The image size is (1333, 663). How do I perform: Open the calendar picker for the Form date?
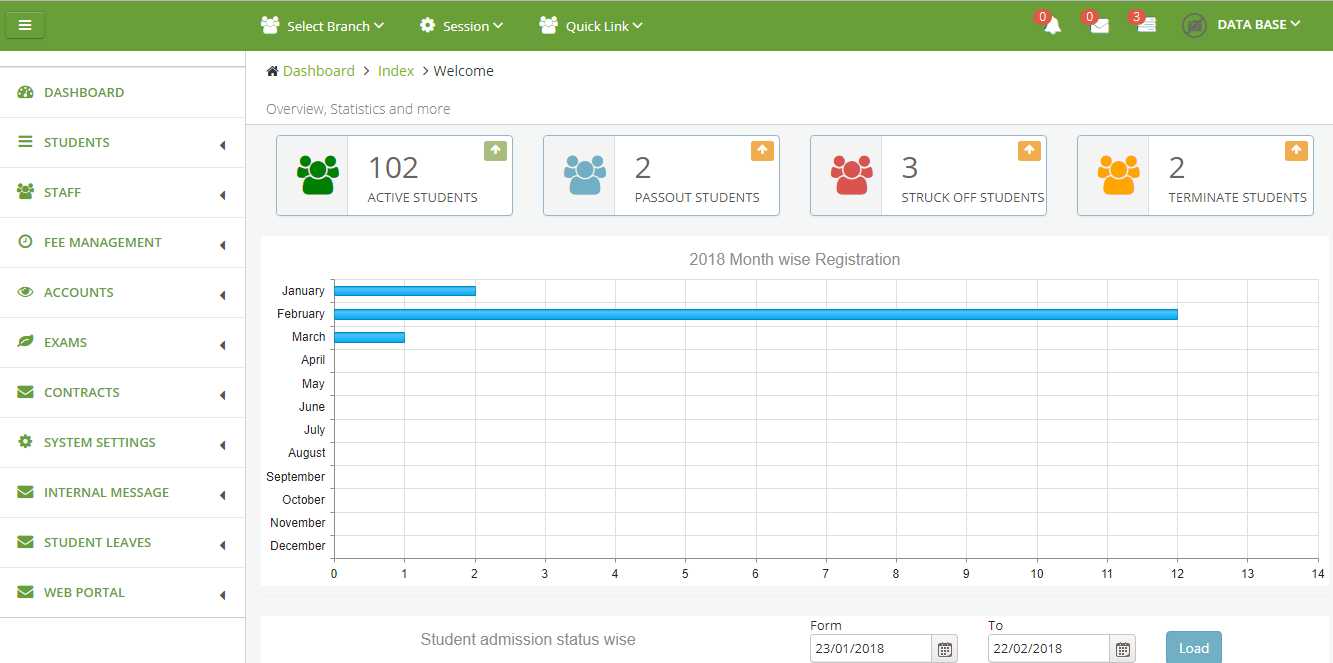click(944, 648)
